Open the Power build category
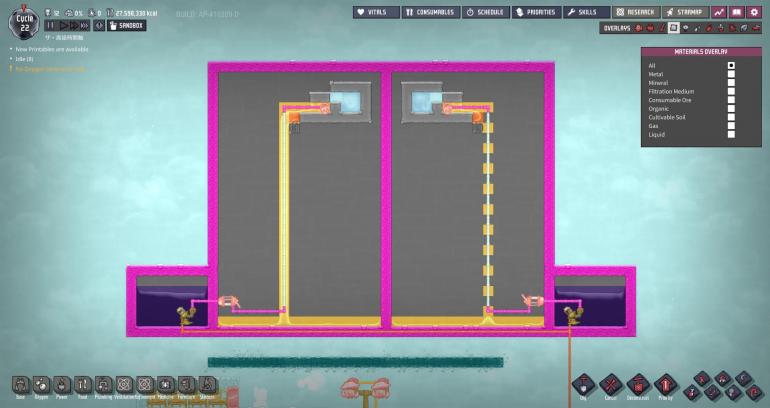The height and width of the screenshot is (408, 770). point(62,386)
